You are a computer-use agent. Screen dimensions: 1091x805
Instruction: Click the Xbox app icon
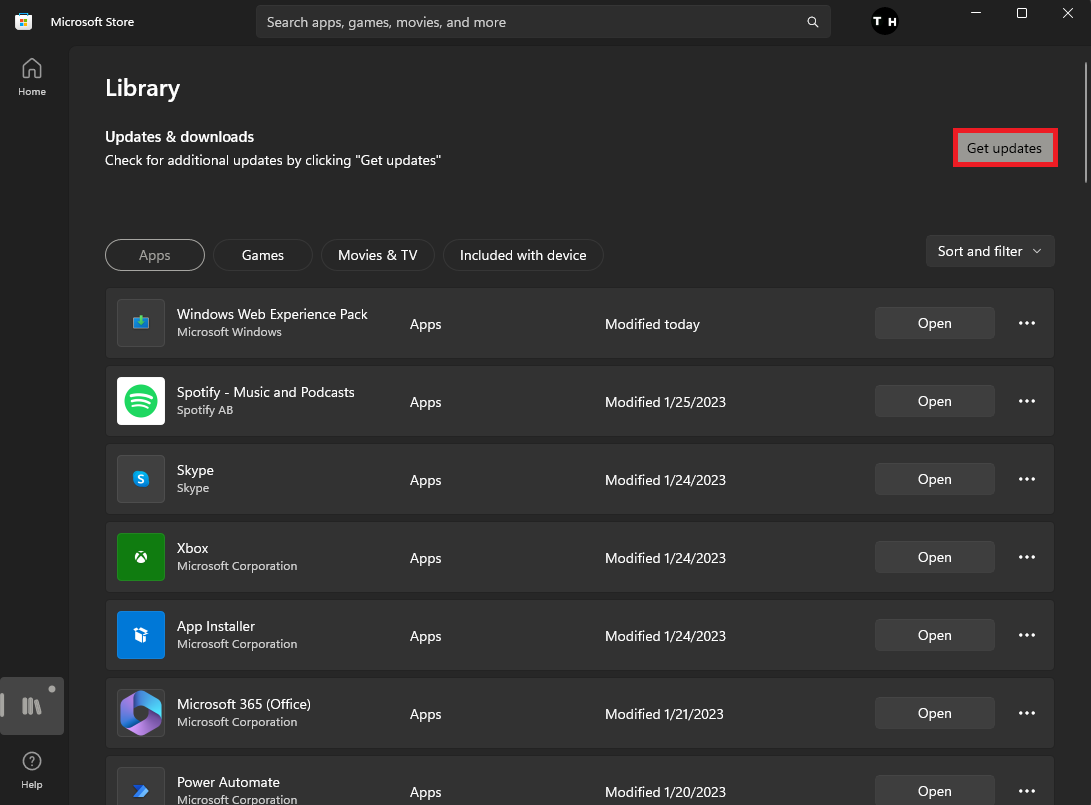[x=141, y=557]
